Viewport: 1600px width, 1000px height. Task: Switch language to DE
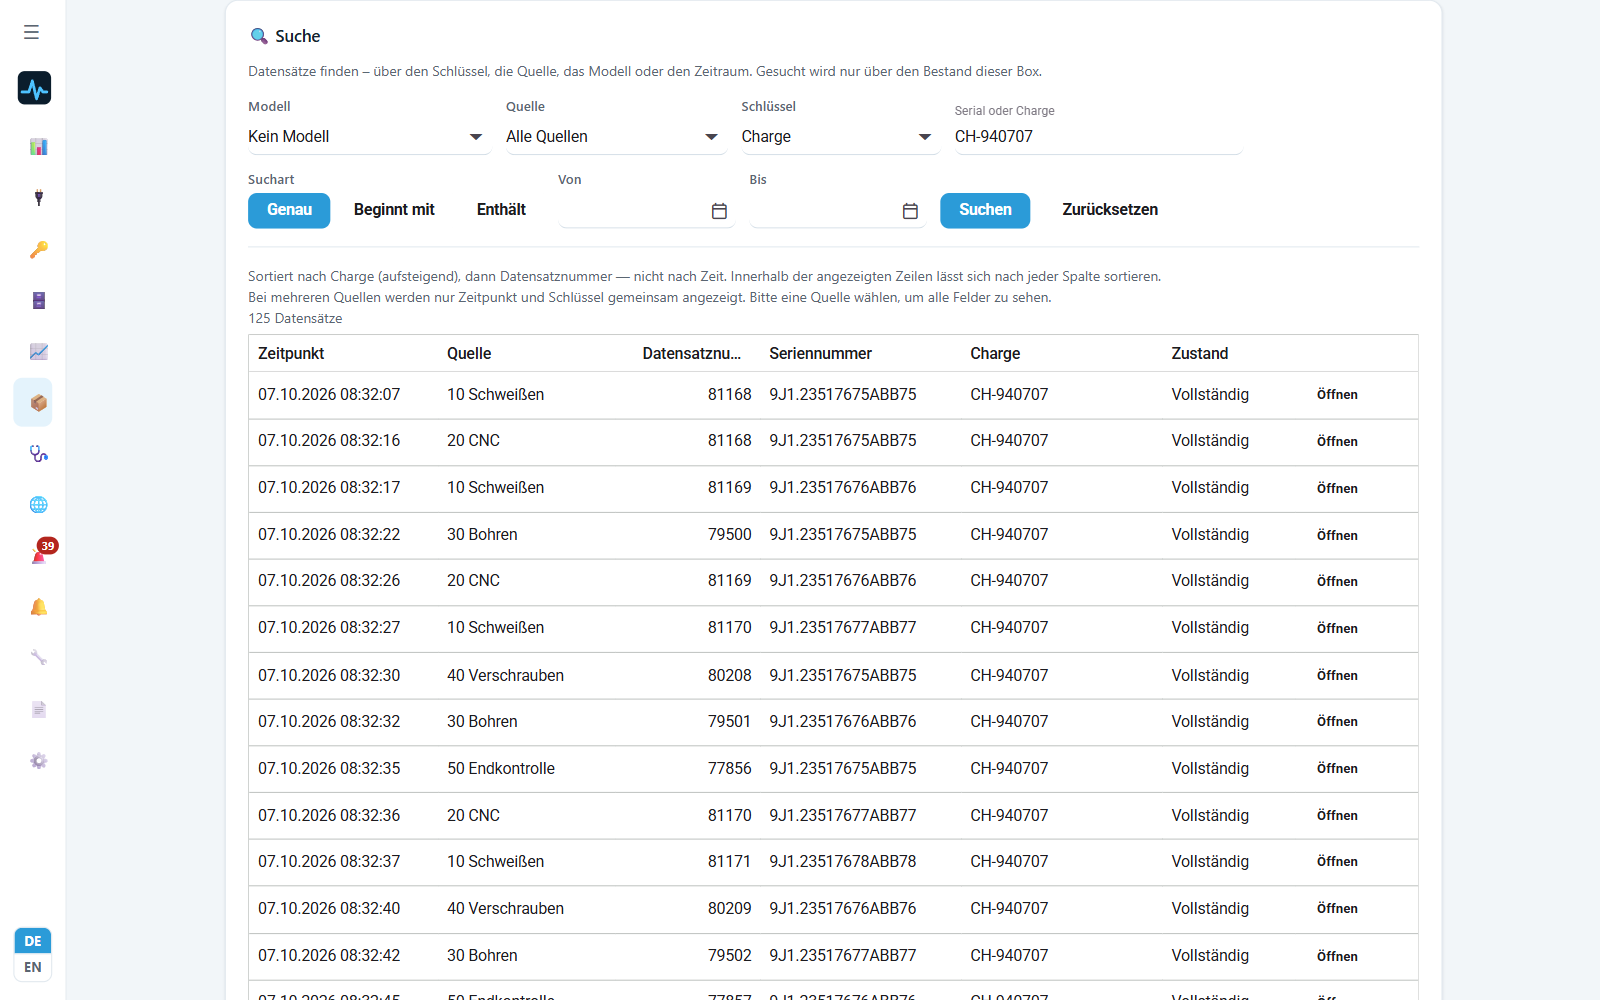pos(33,941)
